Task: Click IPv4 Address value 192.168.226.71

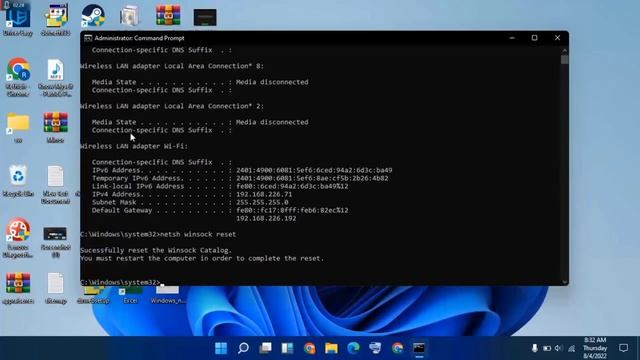Action: 264,194
